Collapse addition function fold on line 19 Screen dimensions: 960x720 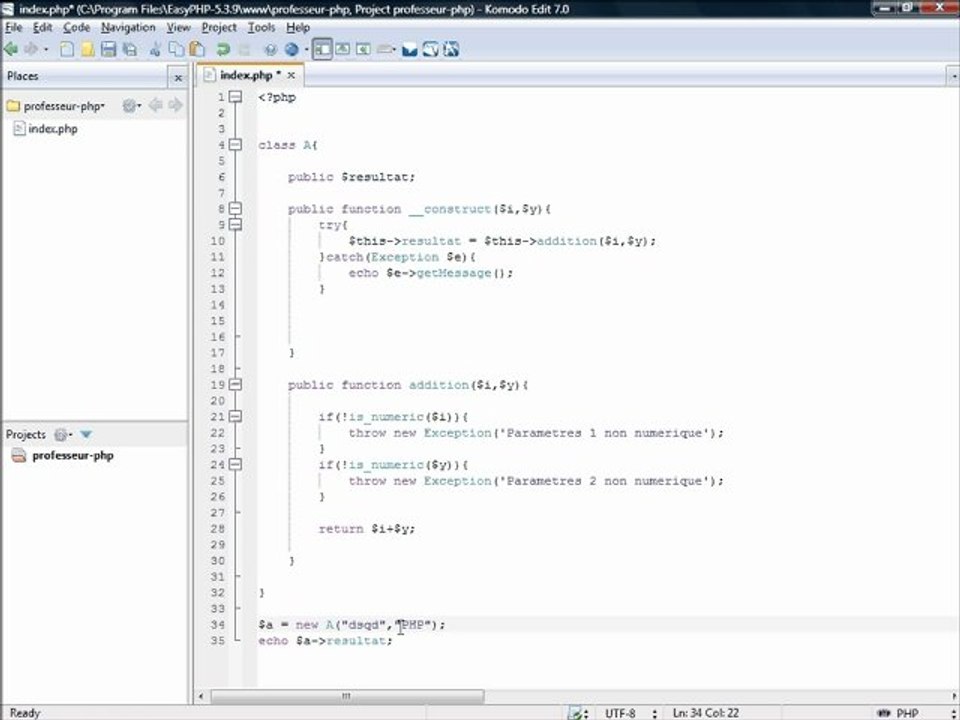pyautogui.click(x=235, y=384)
